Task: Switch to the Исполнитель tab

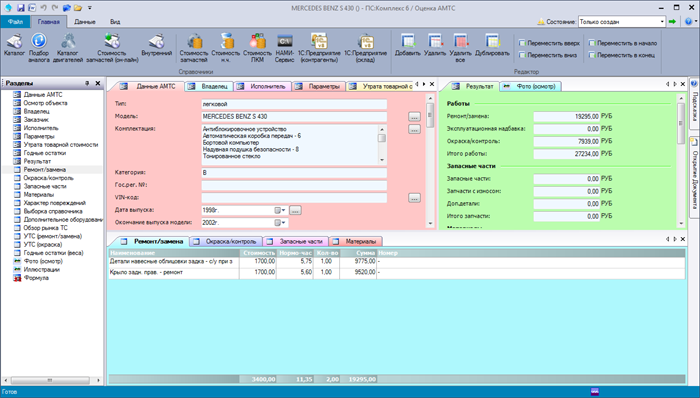Action: coord(263,87)
